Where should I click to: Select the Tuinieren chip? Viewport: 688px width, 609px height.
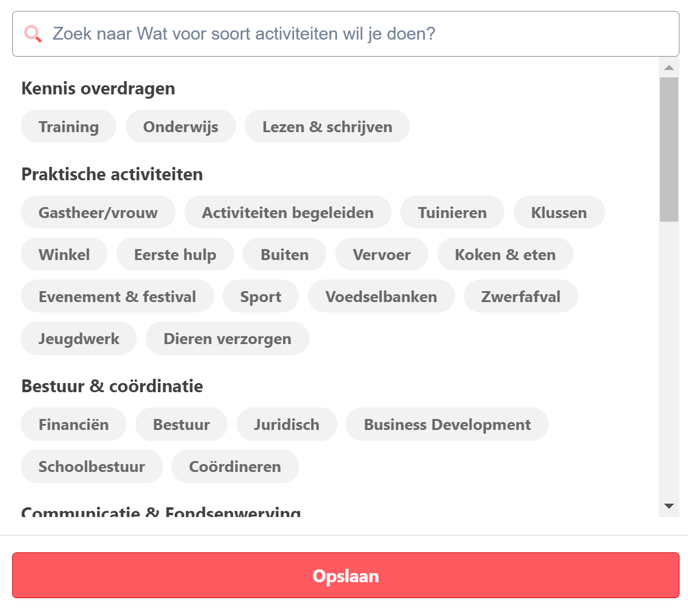452,213
